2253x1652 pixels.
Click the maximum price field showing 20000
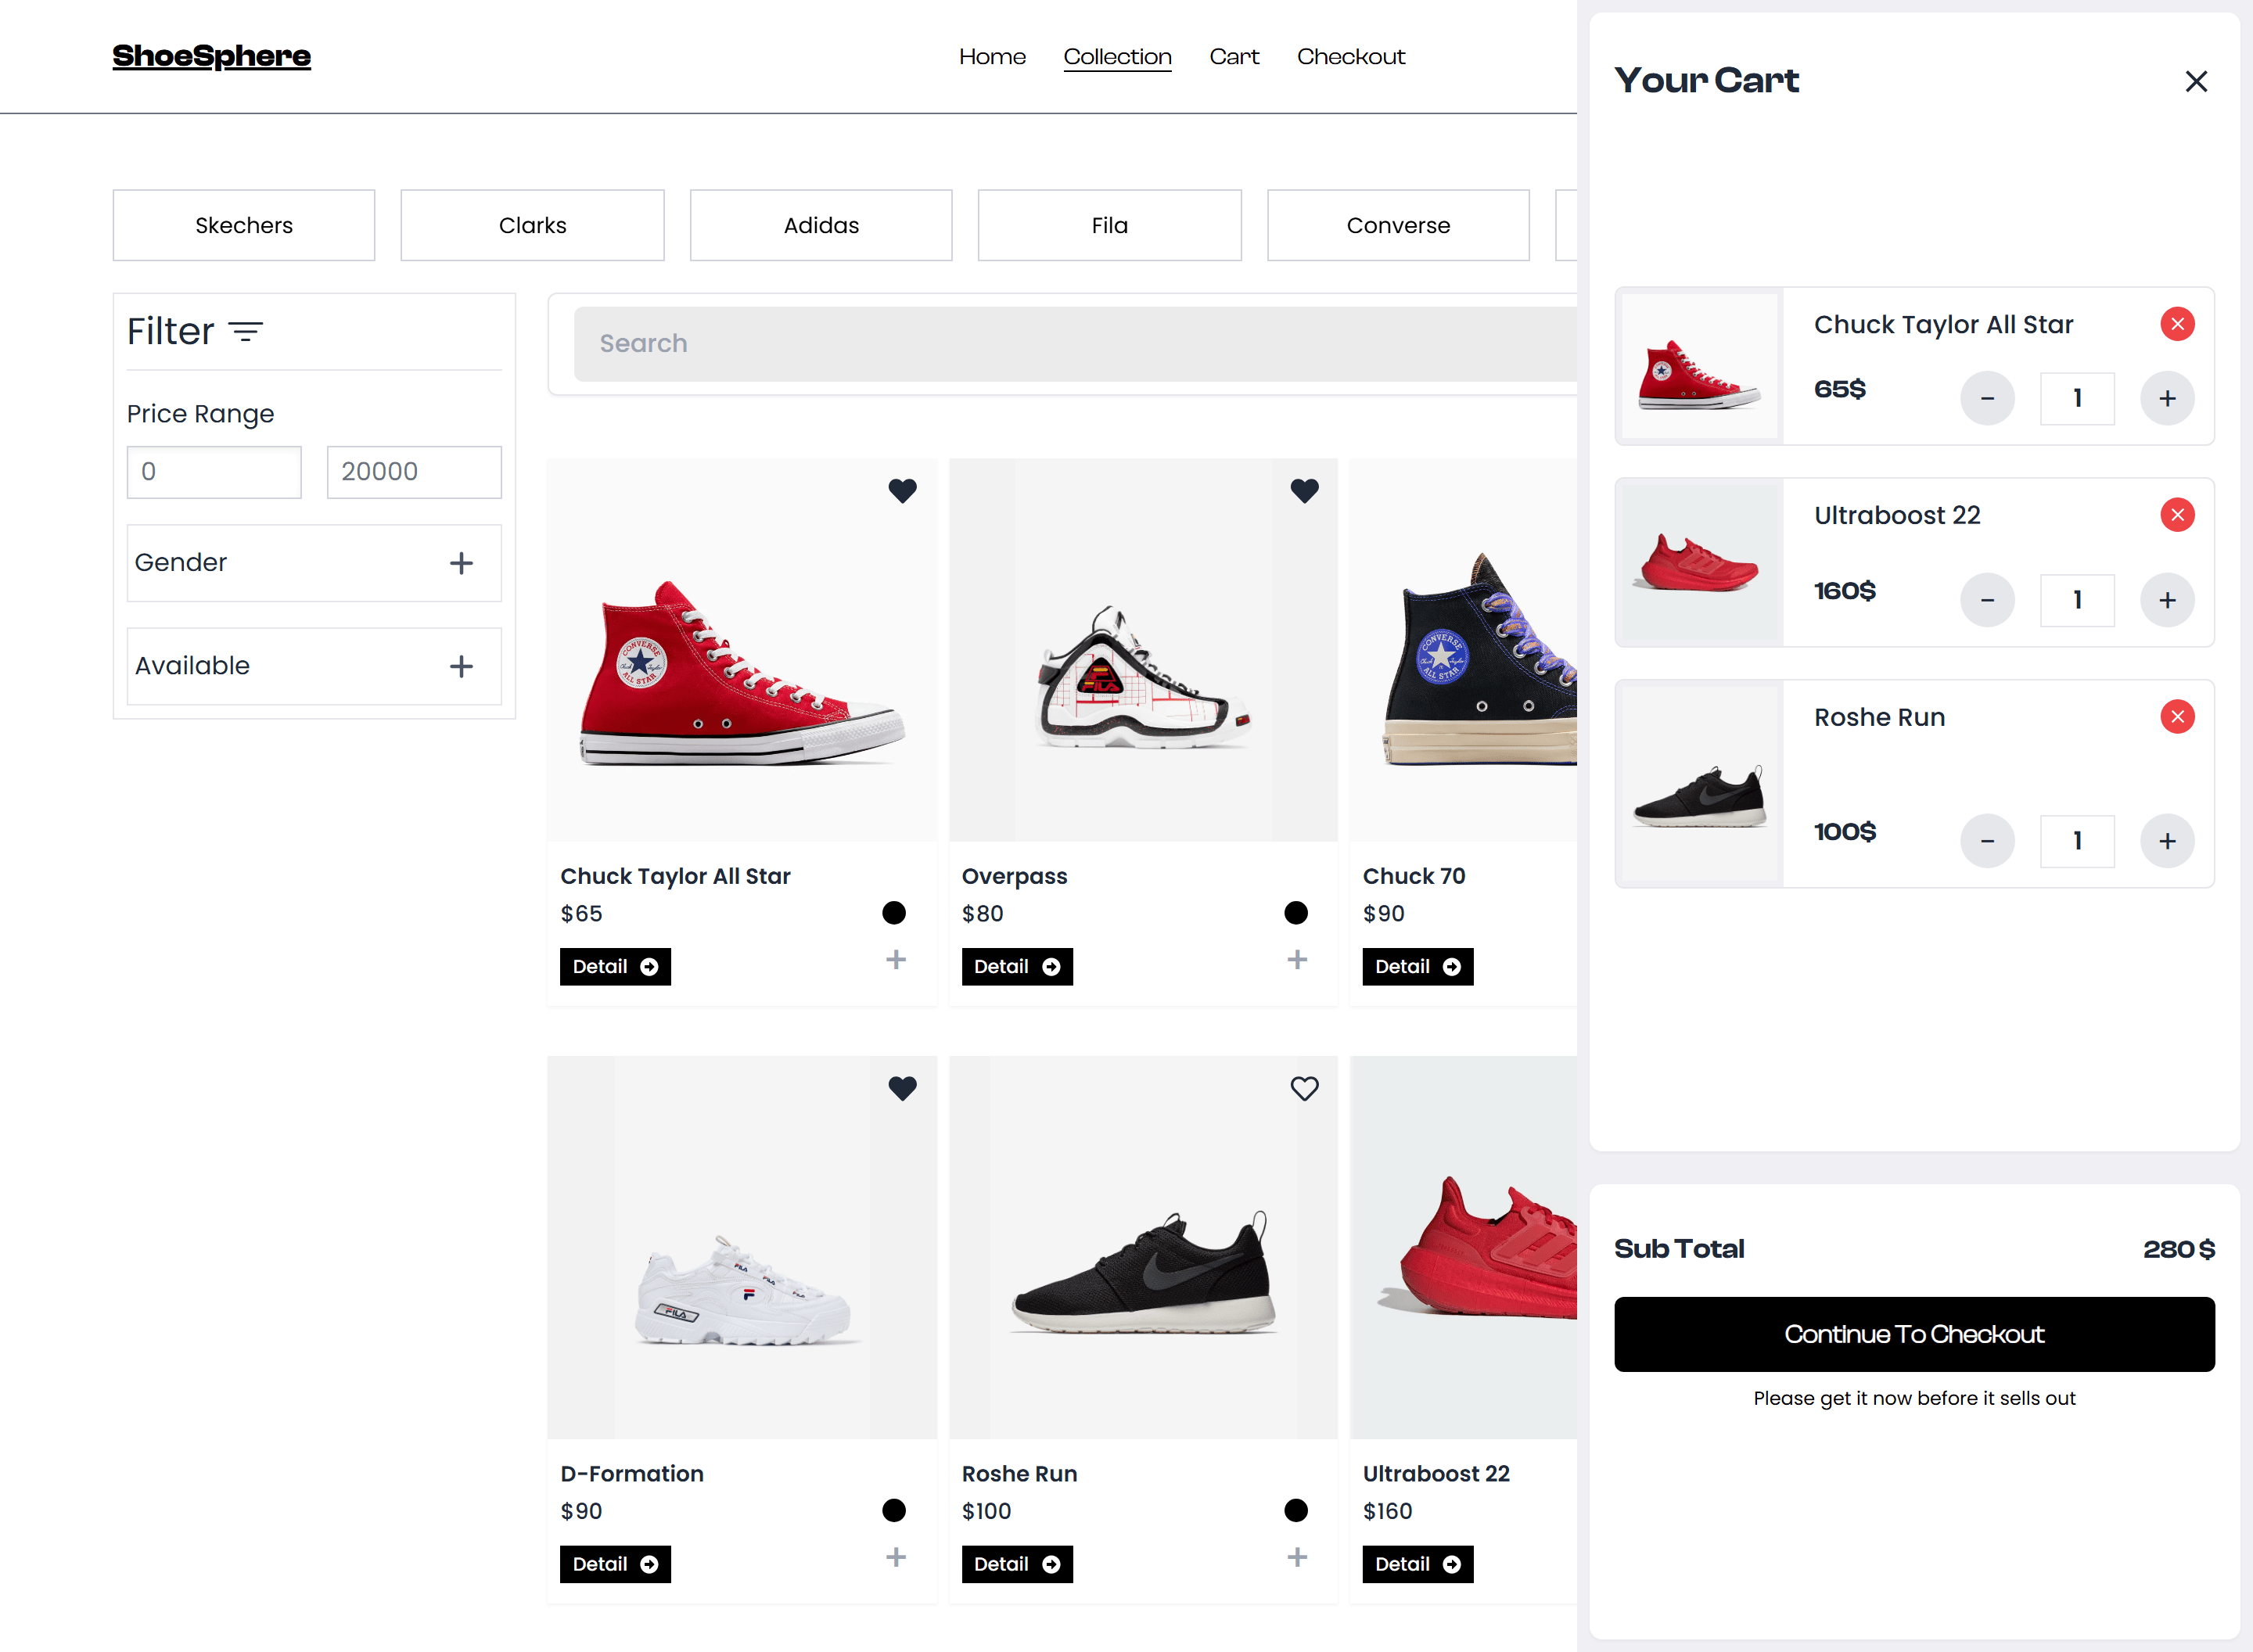coord(414,472)
